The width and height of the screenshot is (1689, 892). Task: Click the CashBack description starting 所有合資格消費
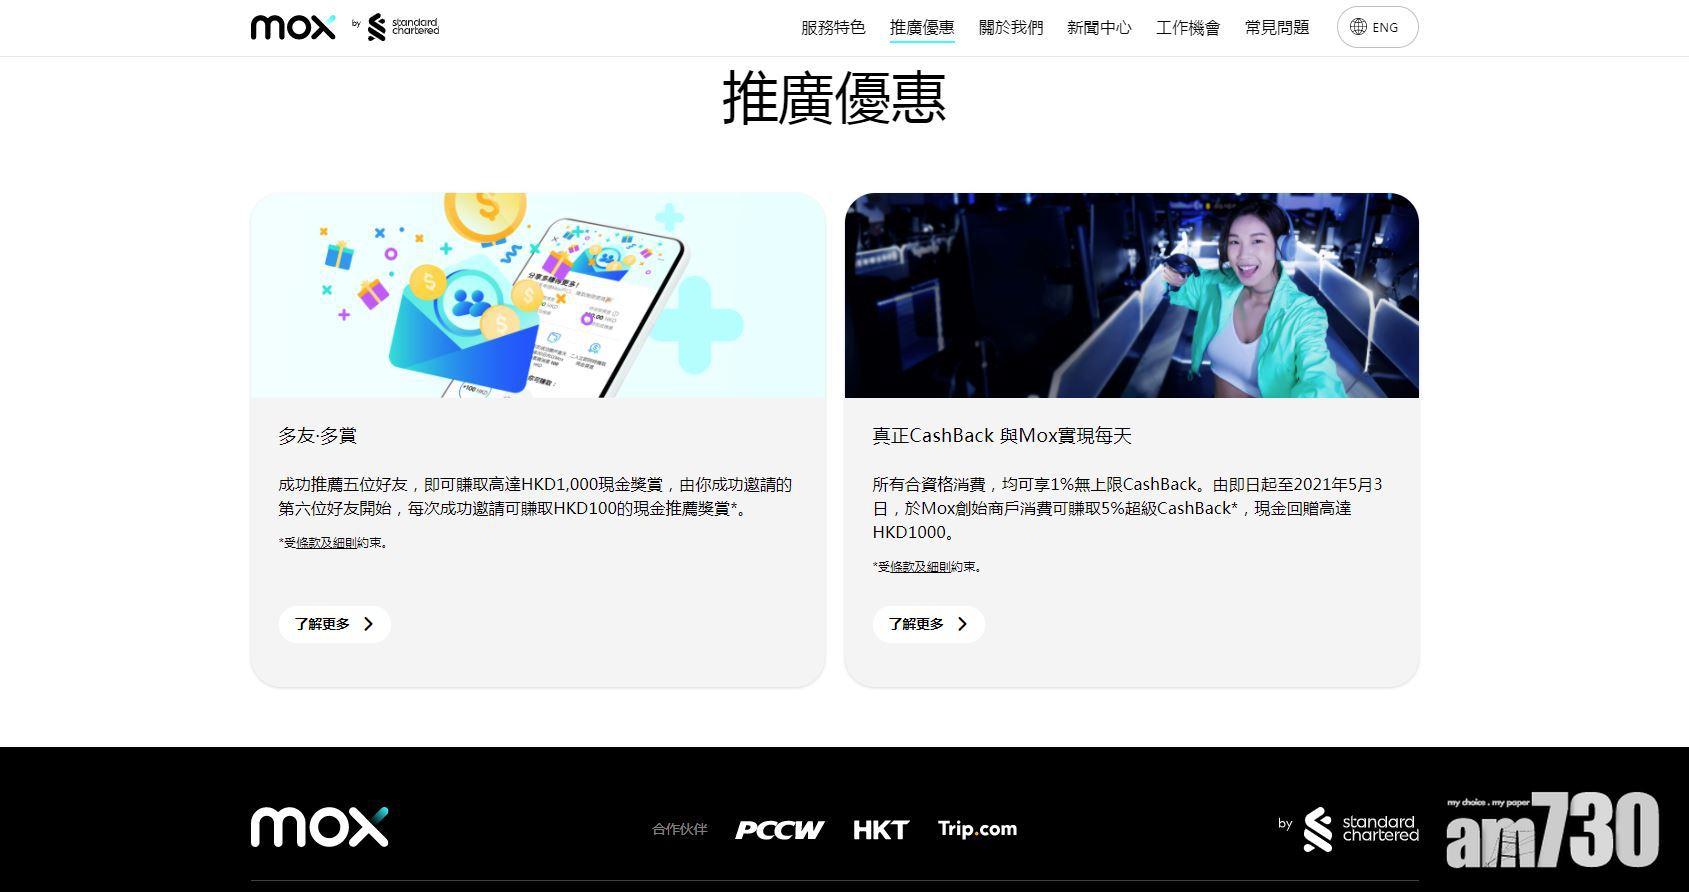coord(1127,508)
